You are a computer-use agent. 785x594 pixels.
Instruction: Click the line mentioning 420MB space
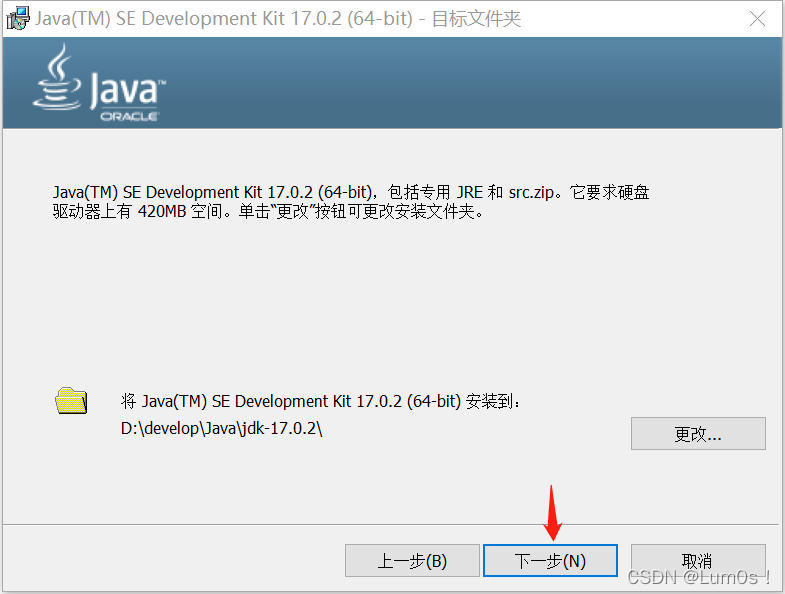(x=268, y=211)
